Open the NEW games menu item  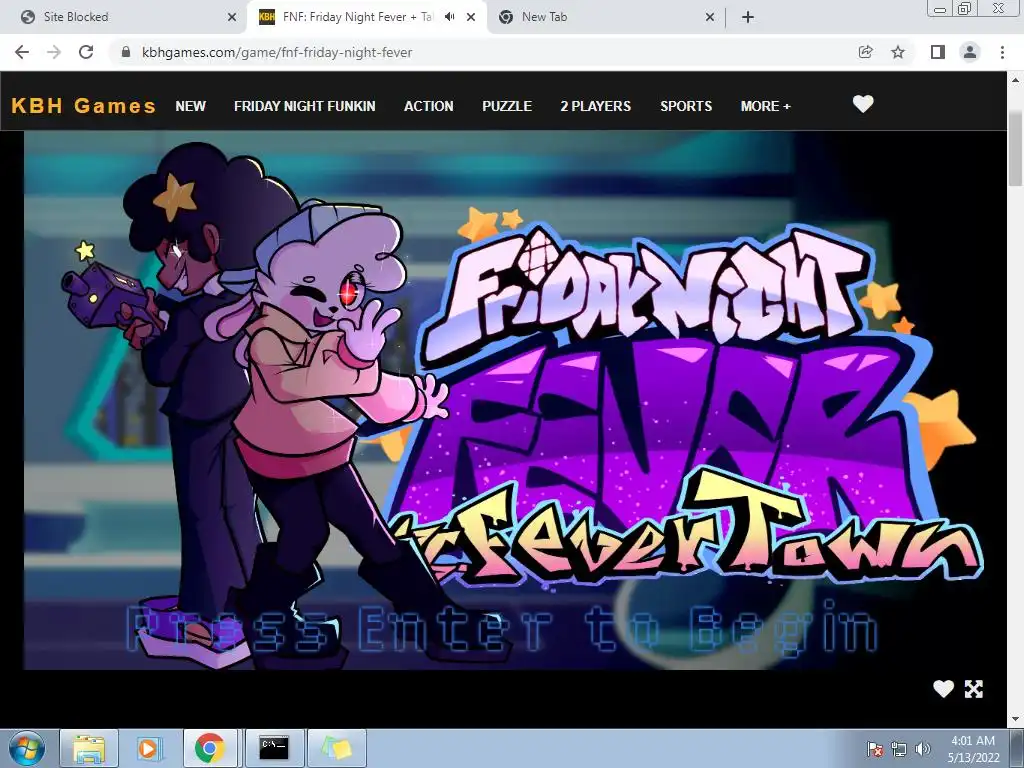[190, 106]
